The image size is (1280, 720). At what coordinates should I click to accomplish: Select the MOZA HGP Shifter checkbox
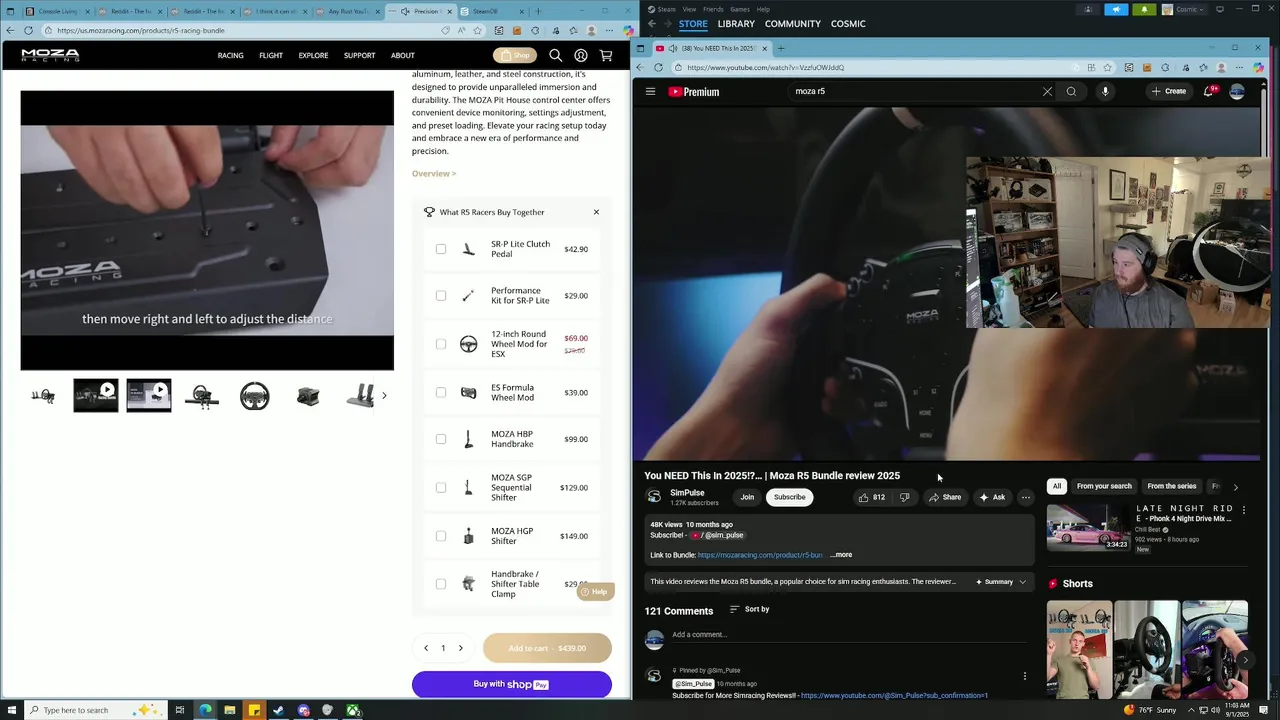pos(441,536)
